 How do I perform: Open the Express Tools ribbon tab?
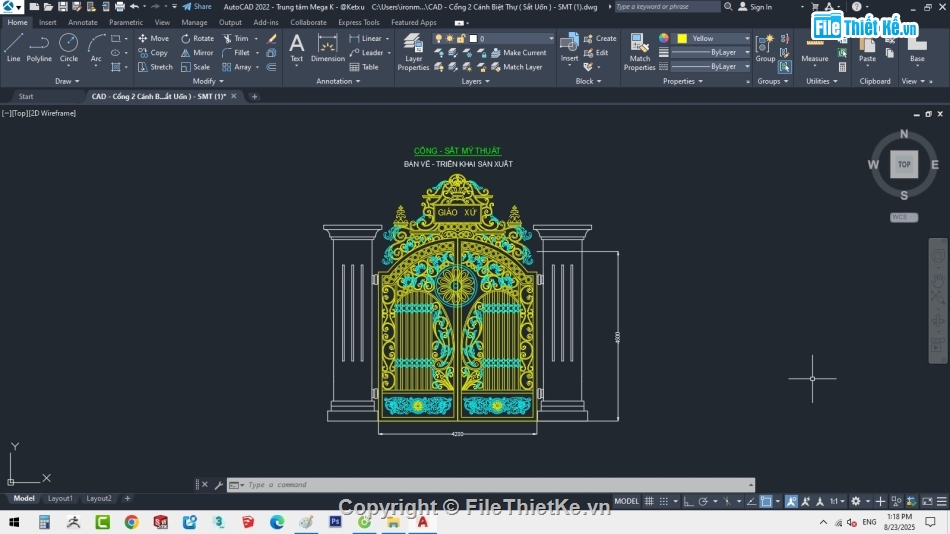coord(359,22)
